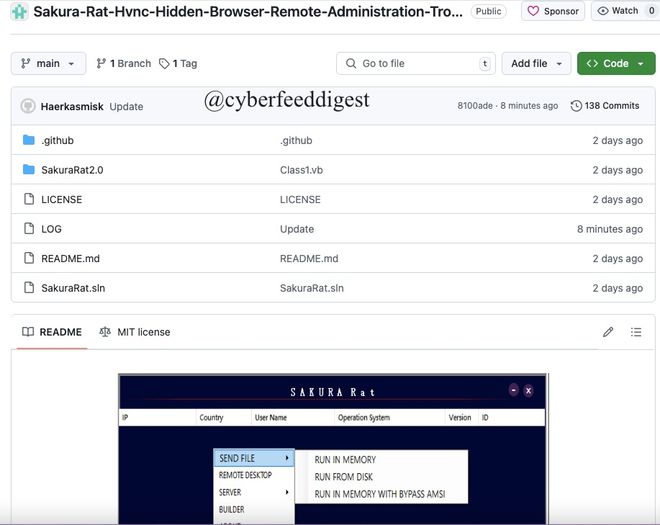Image resolution: width=660 pixels, height=525 pixels.
Task: Switch to the README tab
Action: tap(52, 332)
